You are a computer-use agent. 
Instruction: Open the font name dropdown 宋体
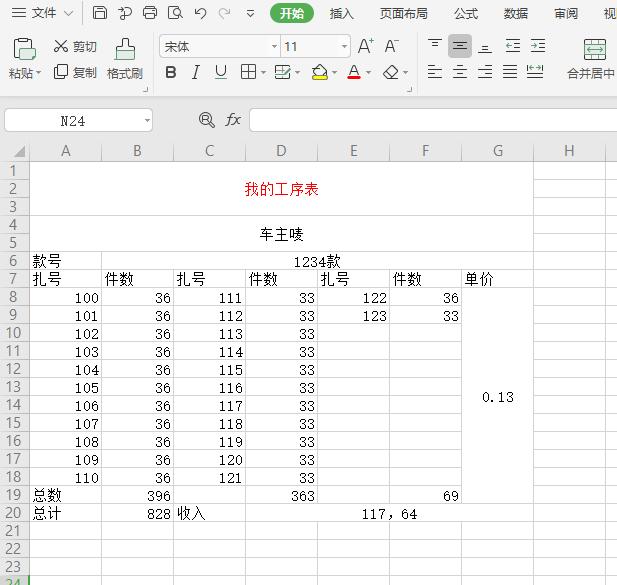click(x=274, y=46)
